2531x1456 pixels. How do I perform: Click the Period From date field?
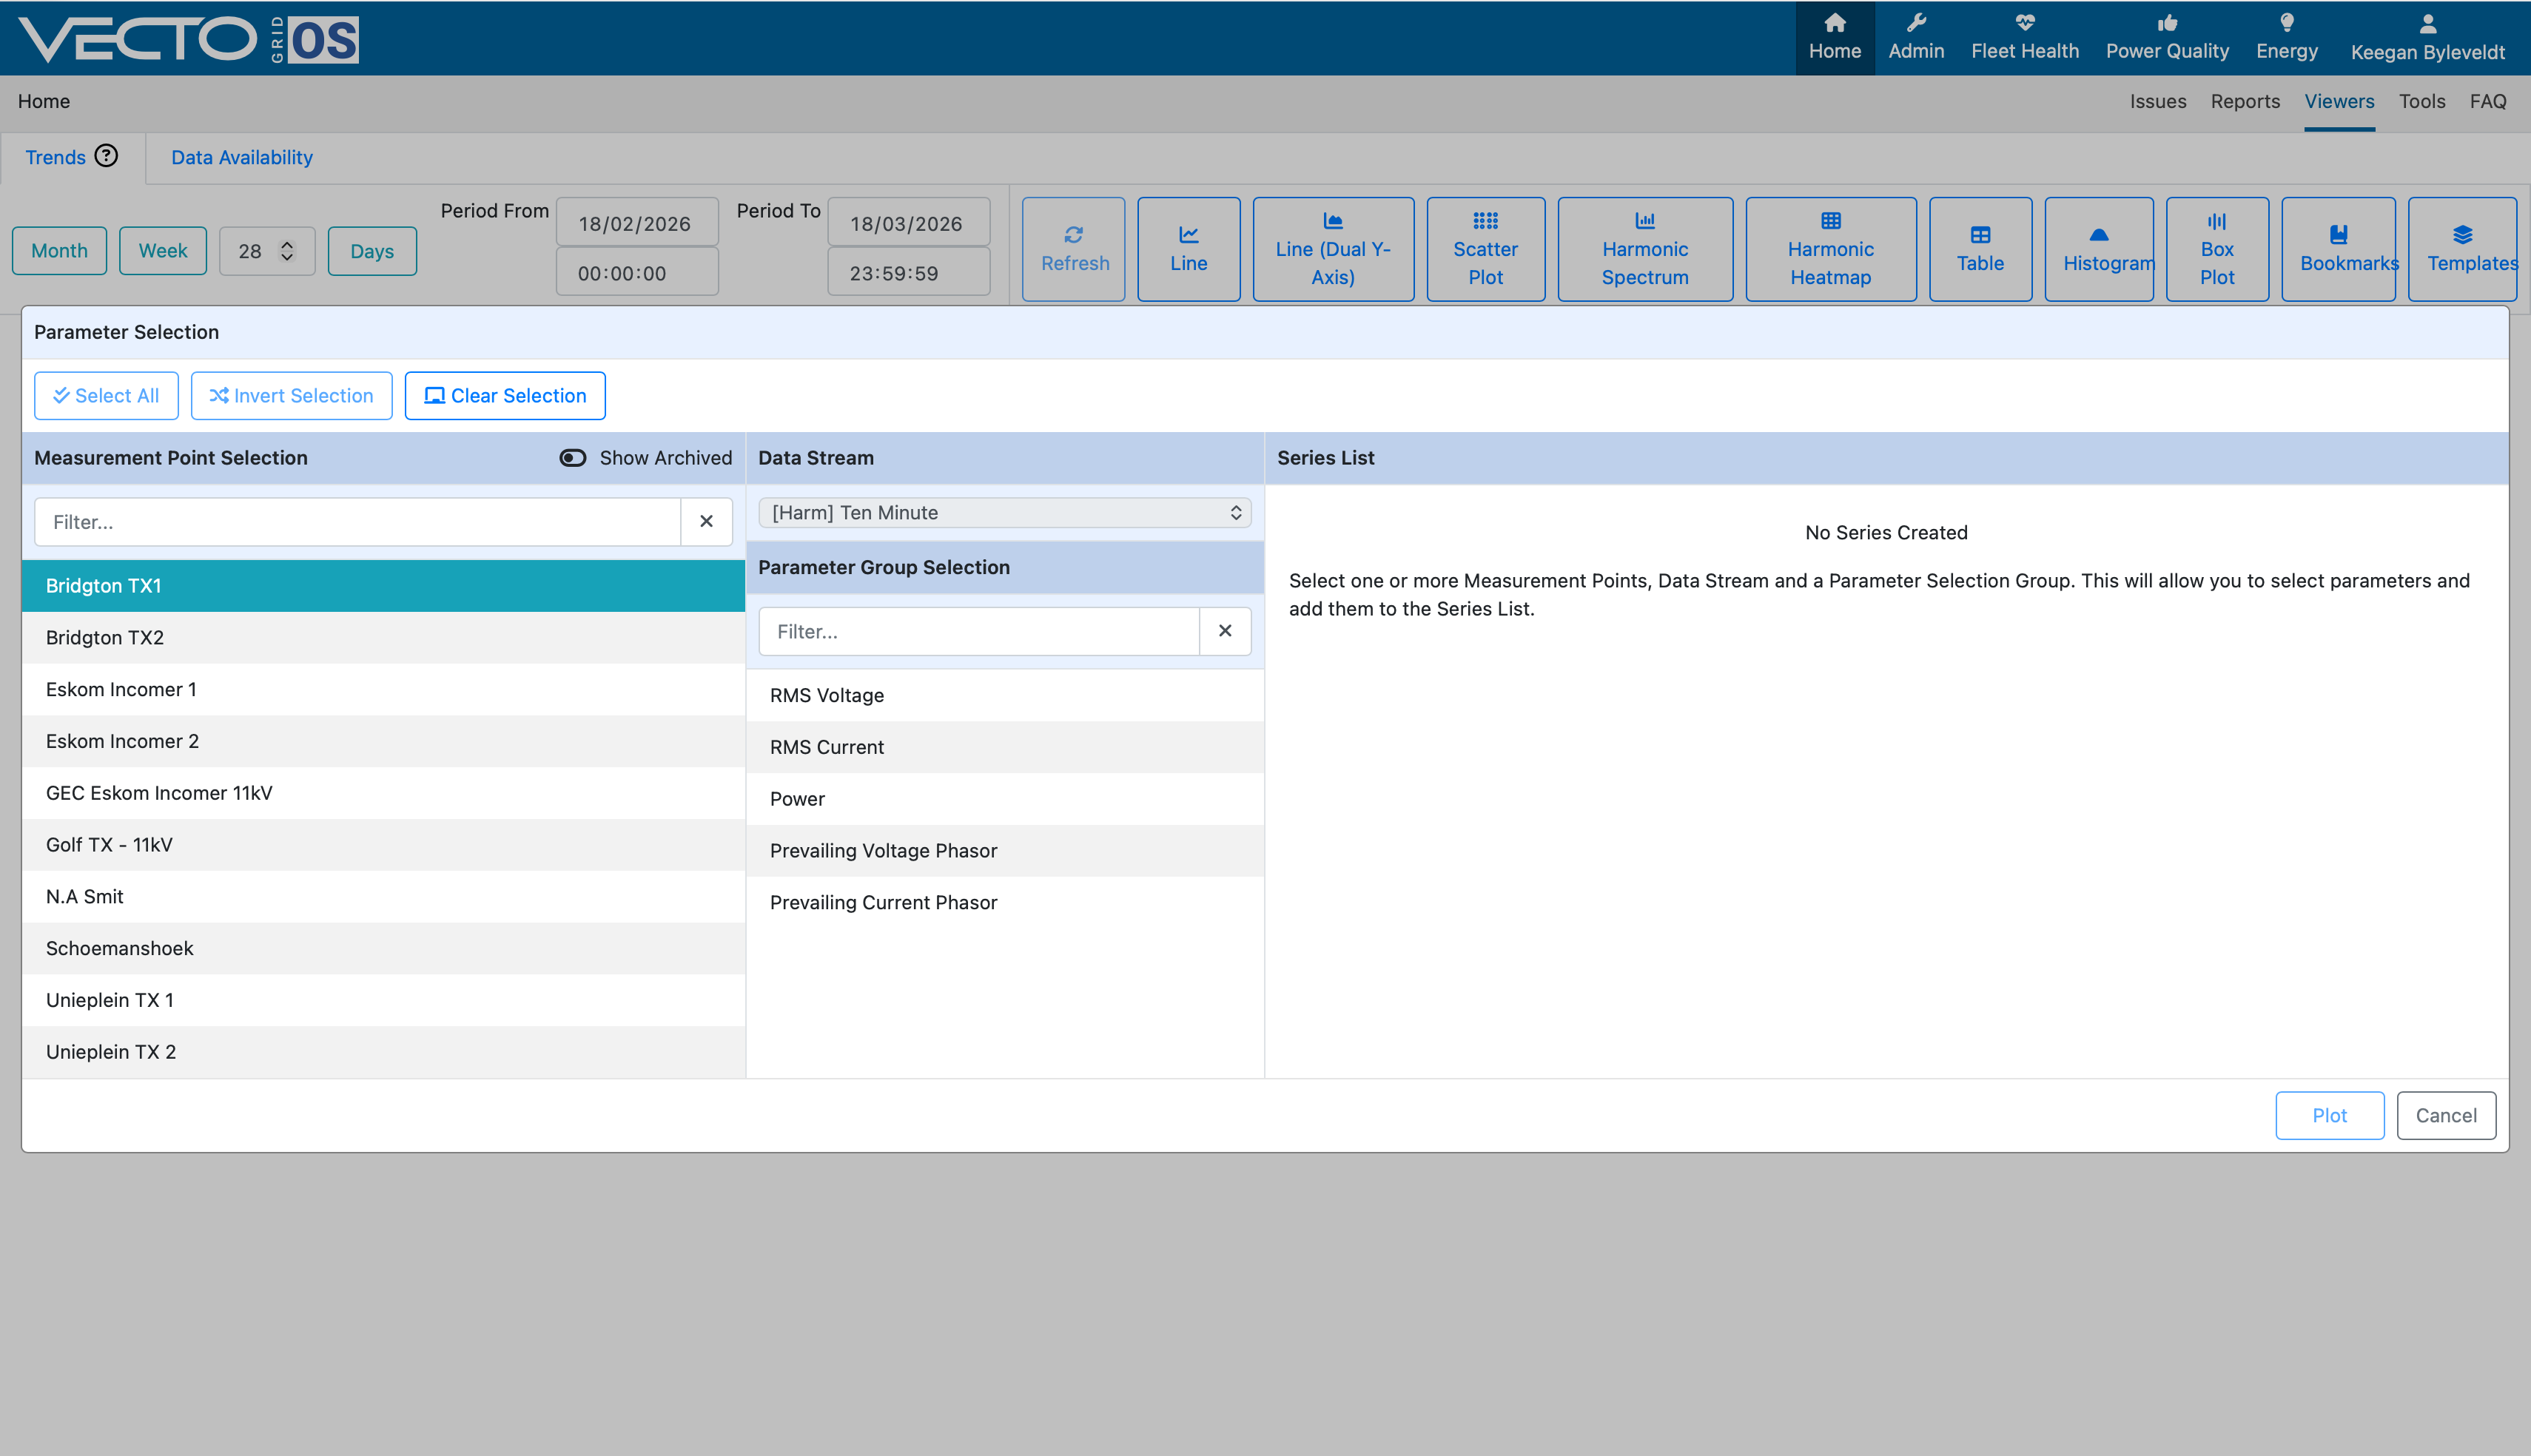(x=637, y=222)
